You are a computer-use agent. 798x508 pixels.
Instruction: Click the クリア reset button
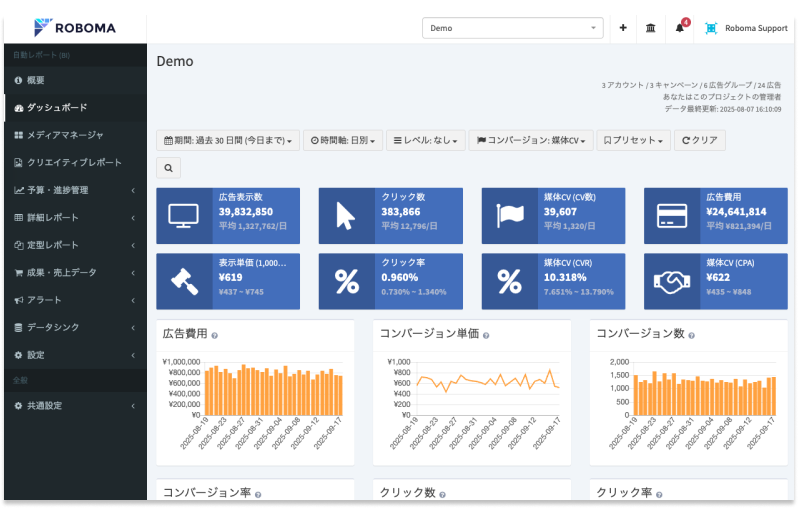(700, 141)
